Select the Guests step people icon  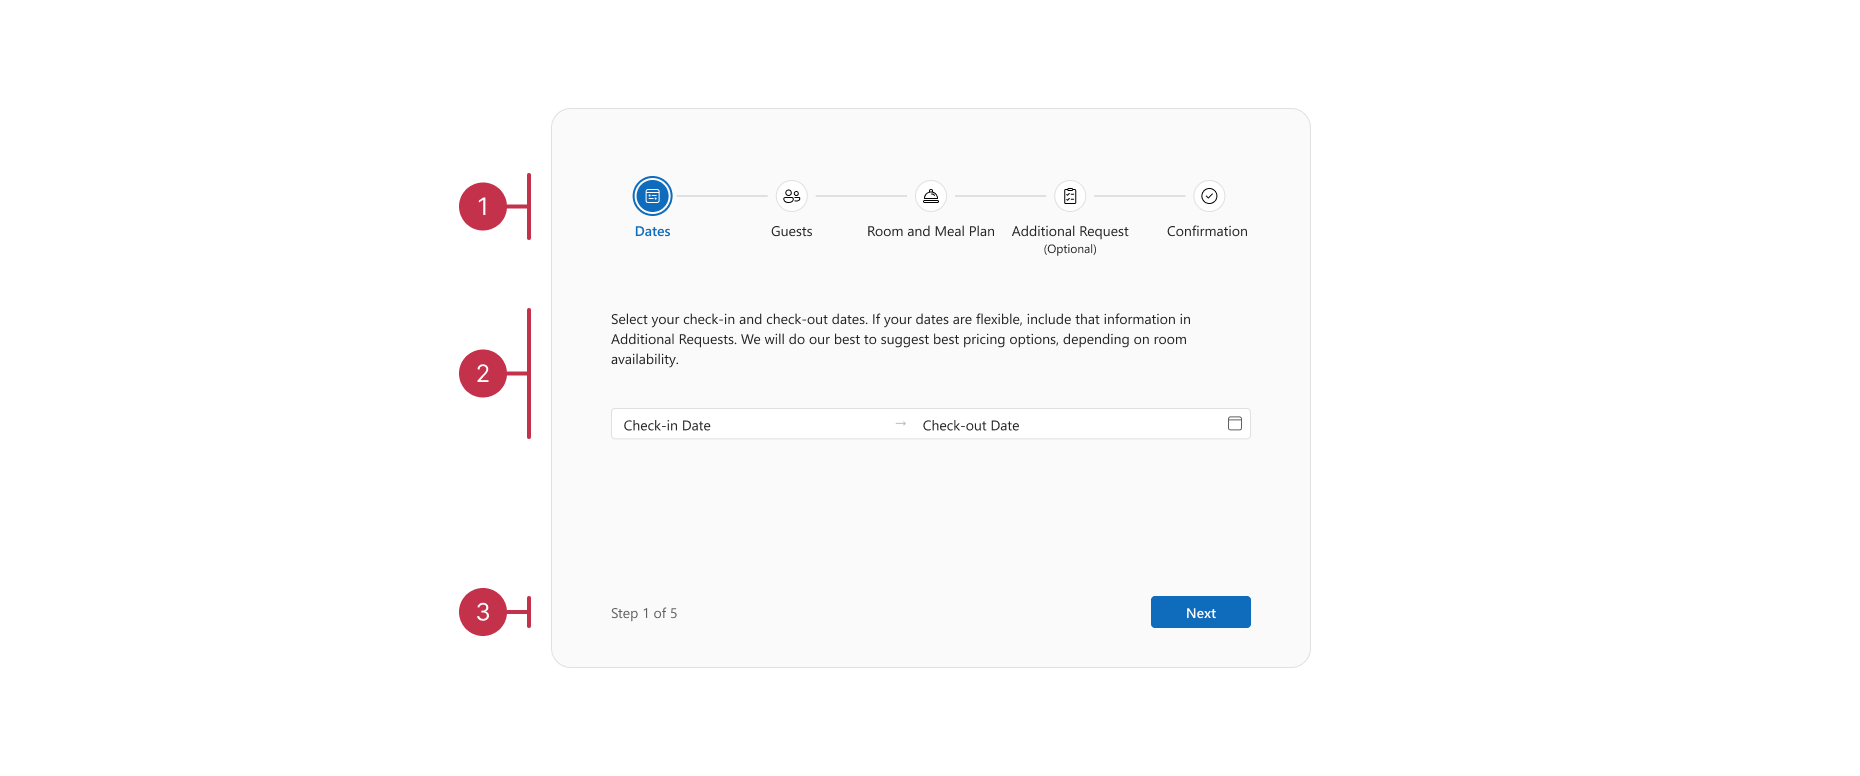[x=791, y=196]
